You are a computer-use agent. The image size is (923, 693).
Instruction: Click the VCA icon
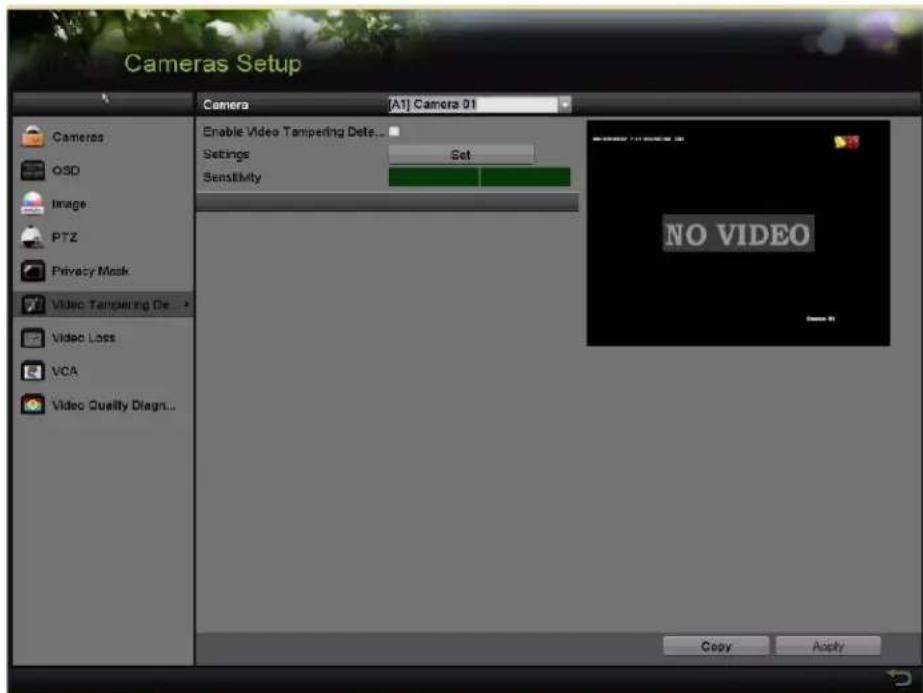[x=32, y=371]
